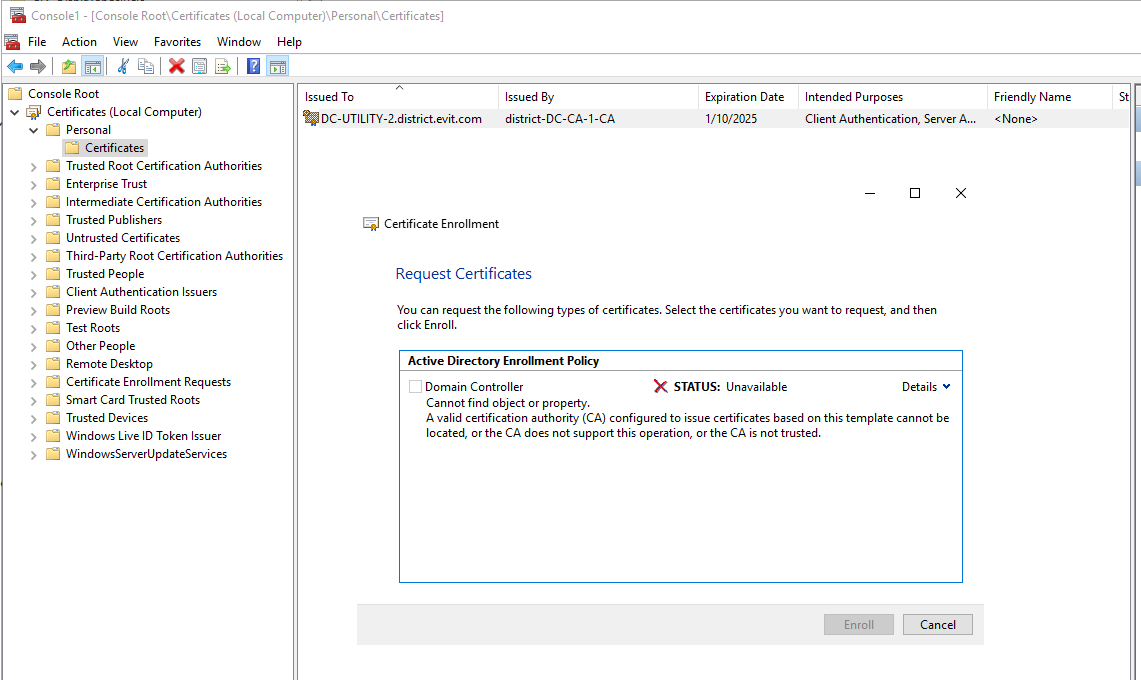Select the DC-UTILITY-2.district.evit.com certificate row

716,119
